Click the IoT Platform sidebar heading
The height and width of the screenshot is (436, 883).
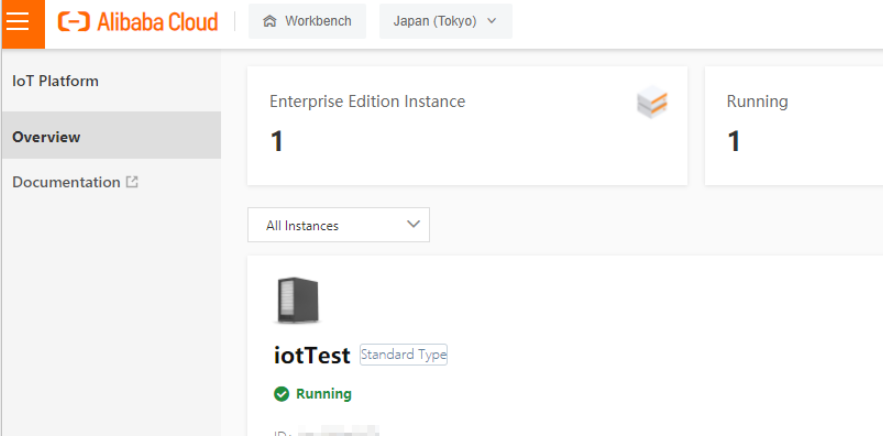point(55,81)
